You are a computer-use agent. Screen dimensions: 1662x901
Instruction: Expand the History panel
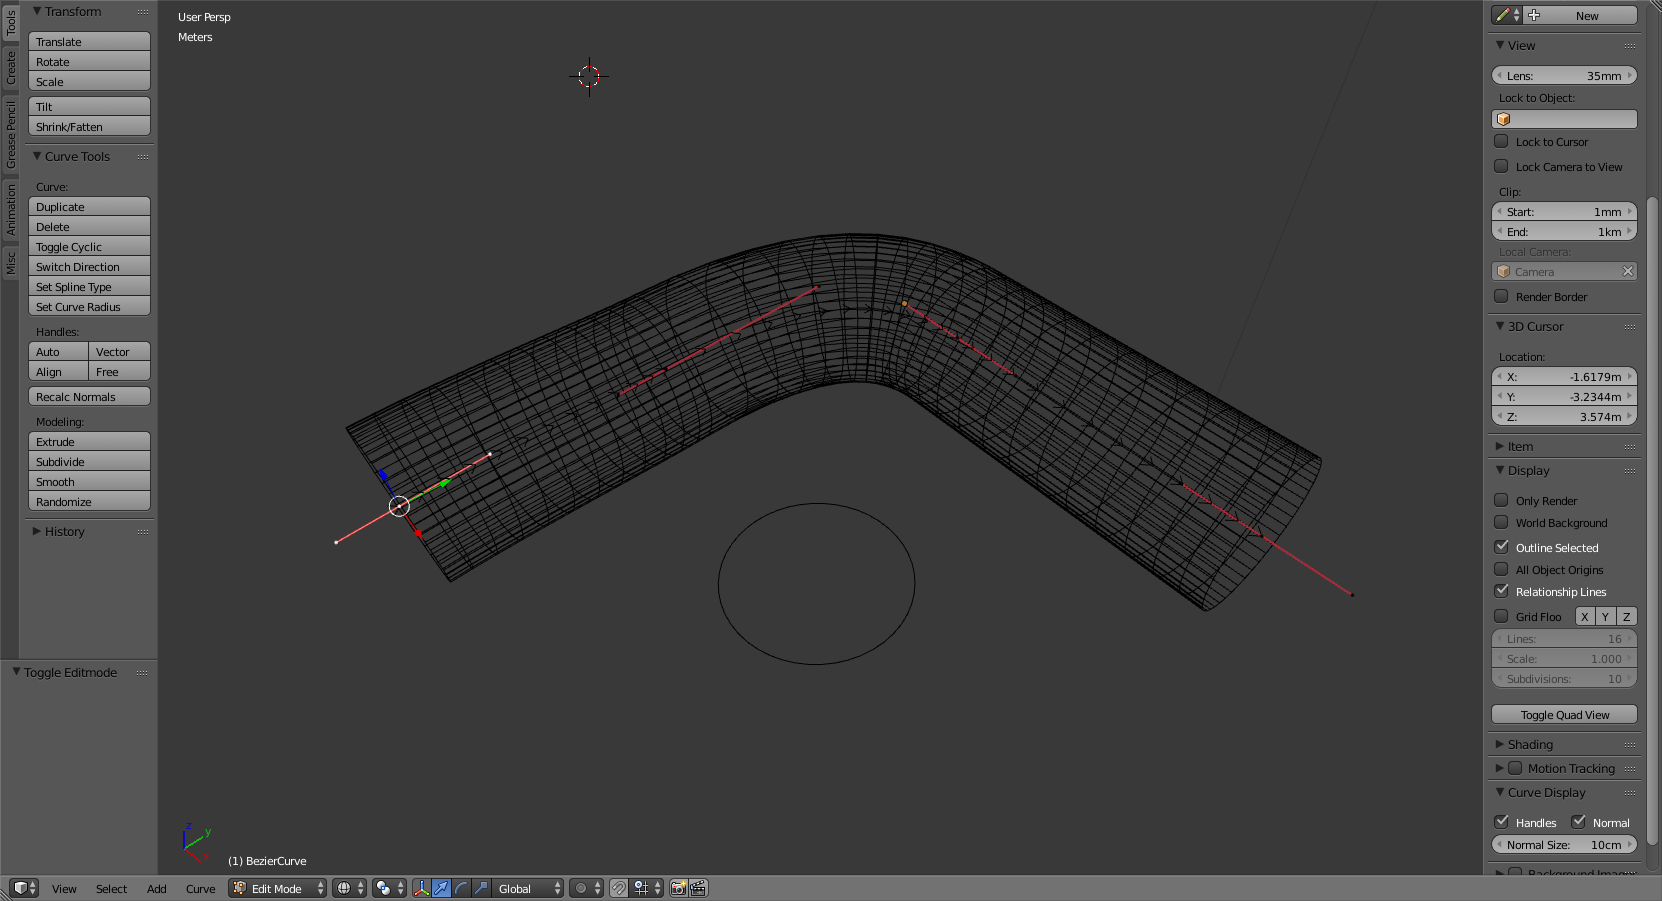click(x=37, y=531)
